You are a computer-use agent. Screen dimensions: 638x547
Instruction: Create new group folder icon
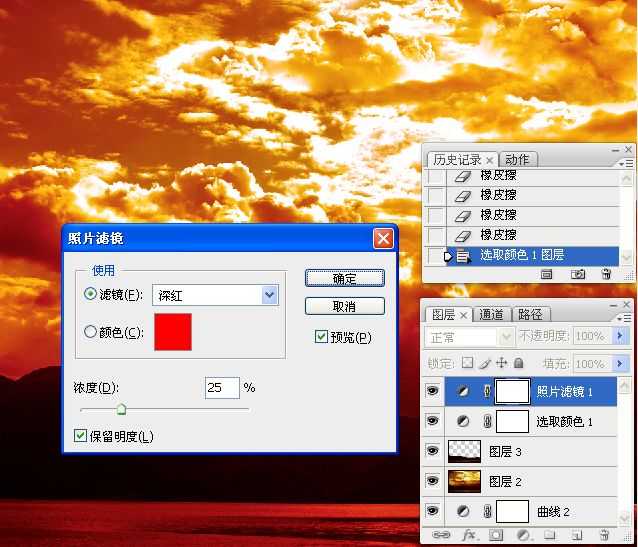550,535
